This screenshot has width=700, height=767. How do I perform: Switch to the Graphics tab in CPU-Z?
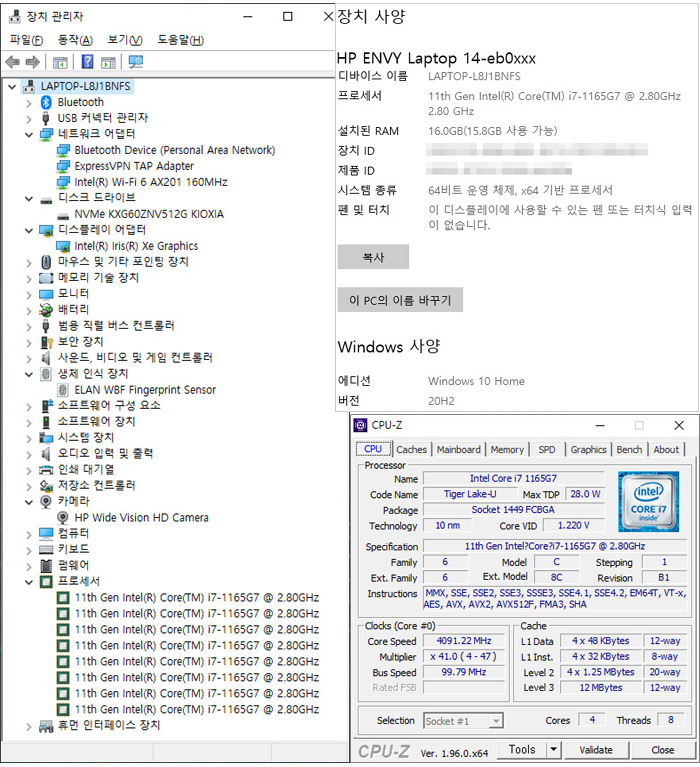tap(588, 450)
